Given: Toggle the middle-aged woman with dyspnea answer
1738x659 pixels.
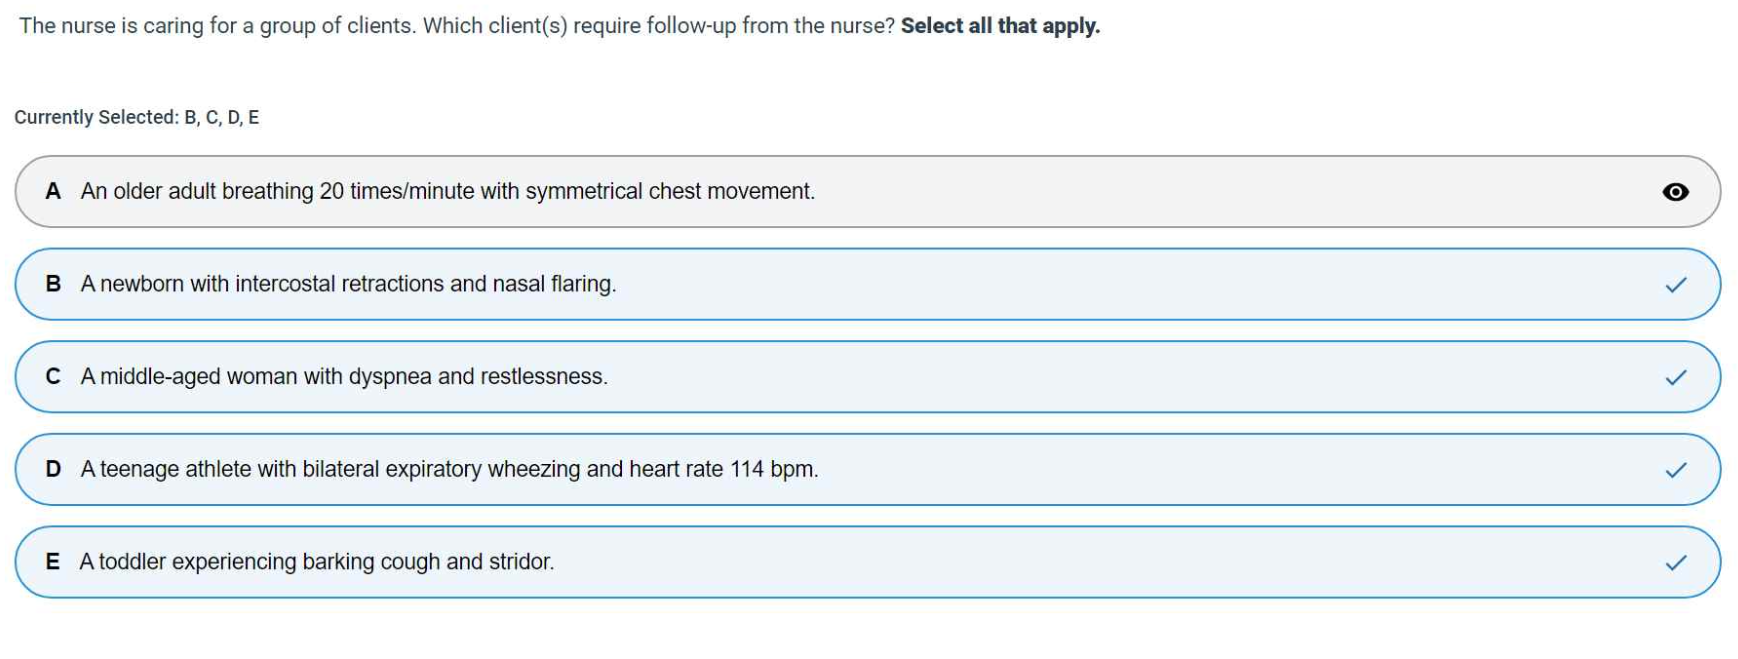Looking at the screenshot, I should click(344, 377).
